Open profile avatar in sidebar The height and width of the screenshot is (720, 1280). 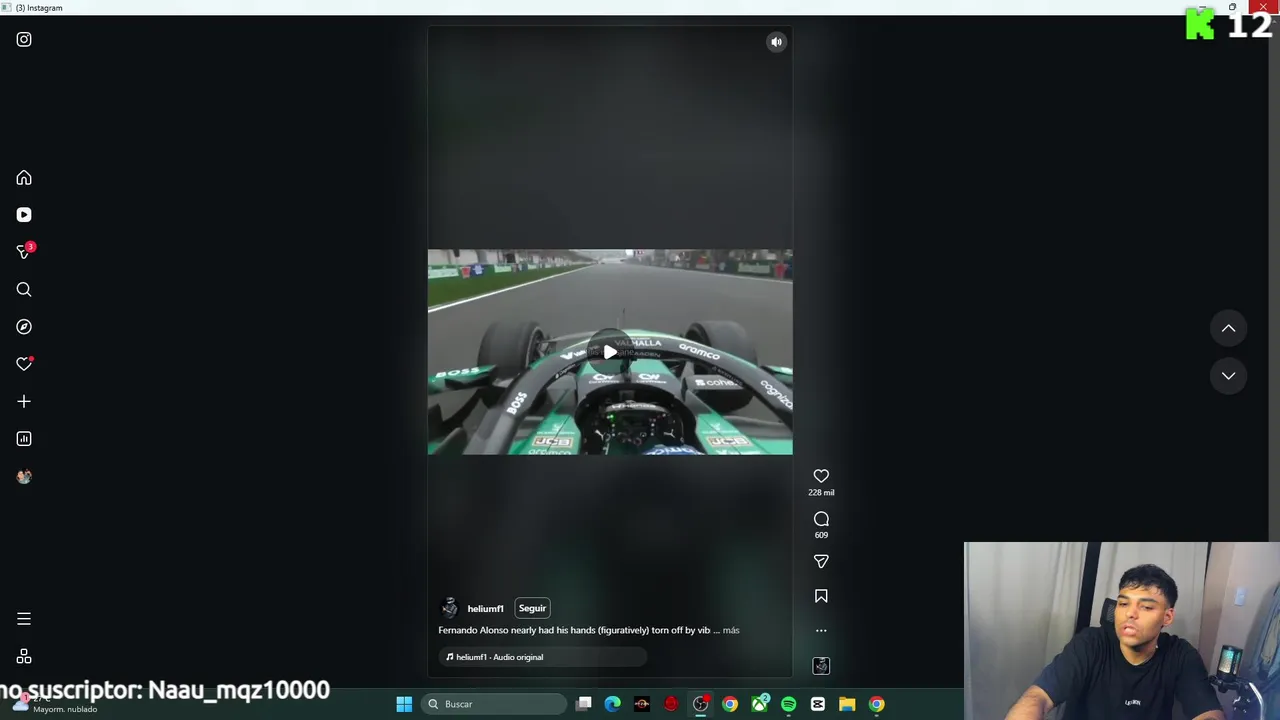click(24, 477)
